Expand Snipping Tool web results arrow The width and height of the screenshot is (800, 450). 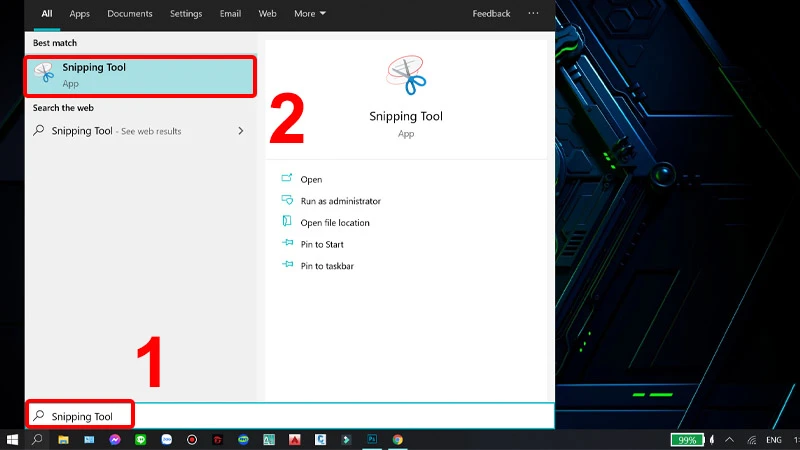click(x=241, y=131)
